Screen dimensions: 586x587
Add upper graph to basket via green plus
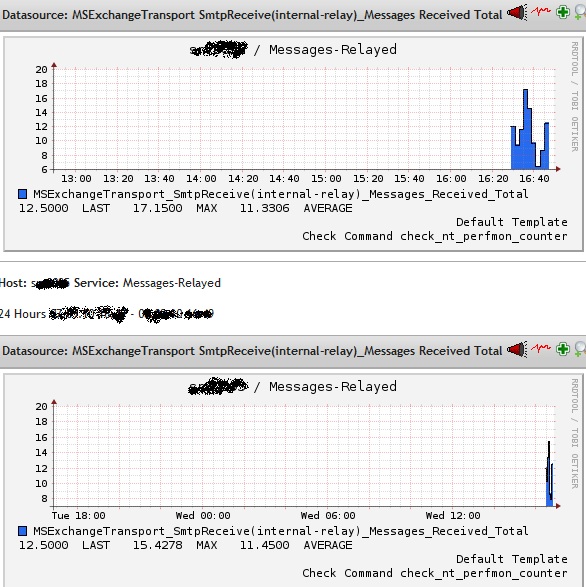[x=563, y=12]
